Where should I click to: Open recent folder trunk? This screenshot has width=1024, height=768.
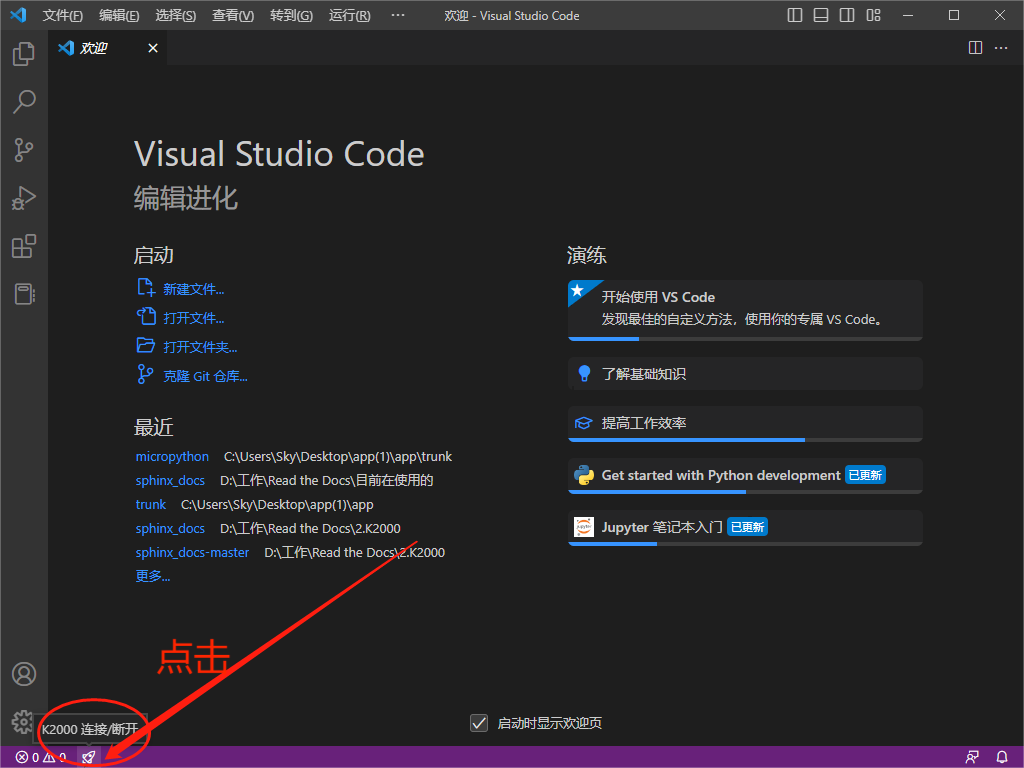[151, 505]
